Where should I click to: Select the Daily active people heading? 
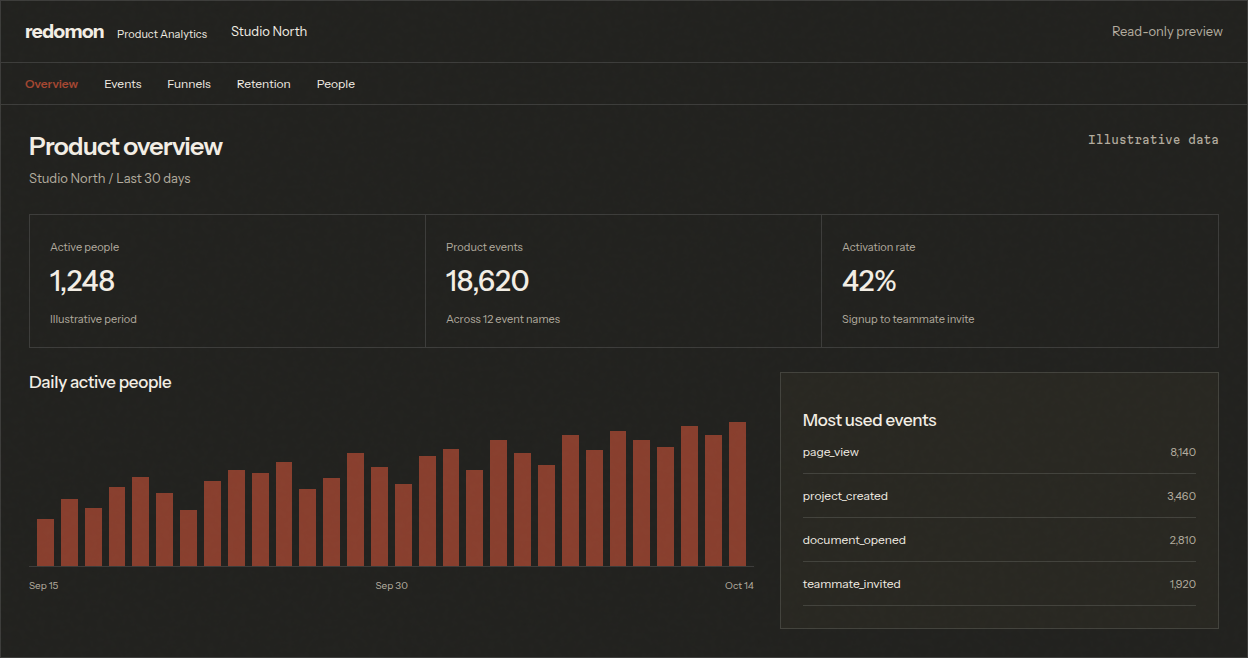pos(100,383)
